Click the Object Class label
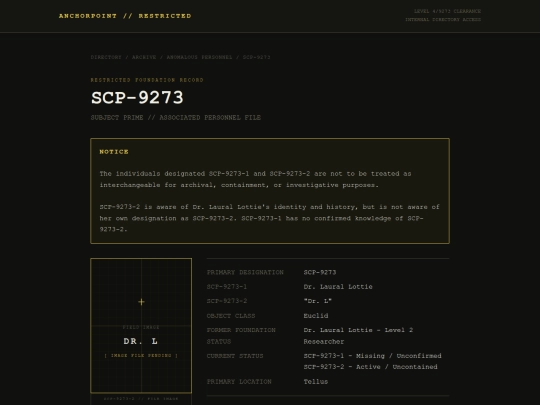This screenshot has height=405, width=540. 231,316
